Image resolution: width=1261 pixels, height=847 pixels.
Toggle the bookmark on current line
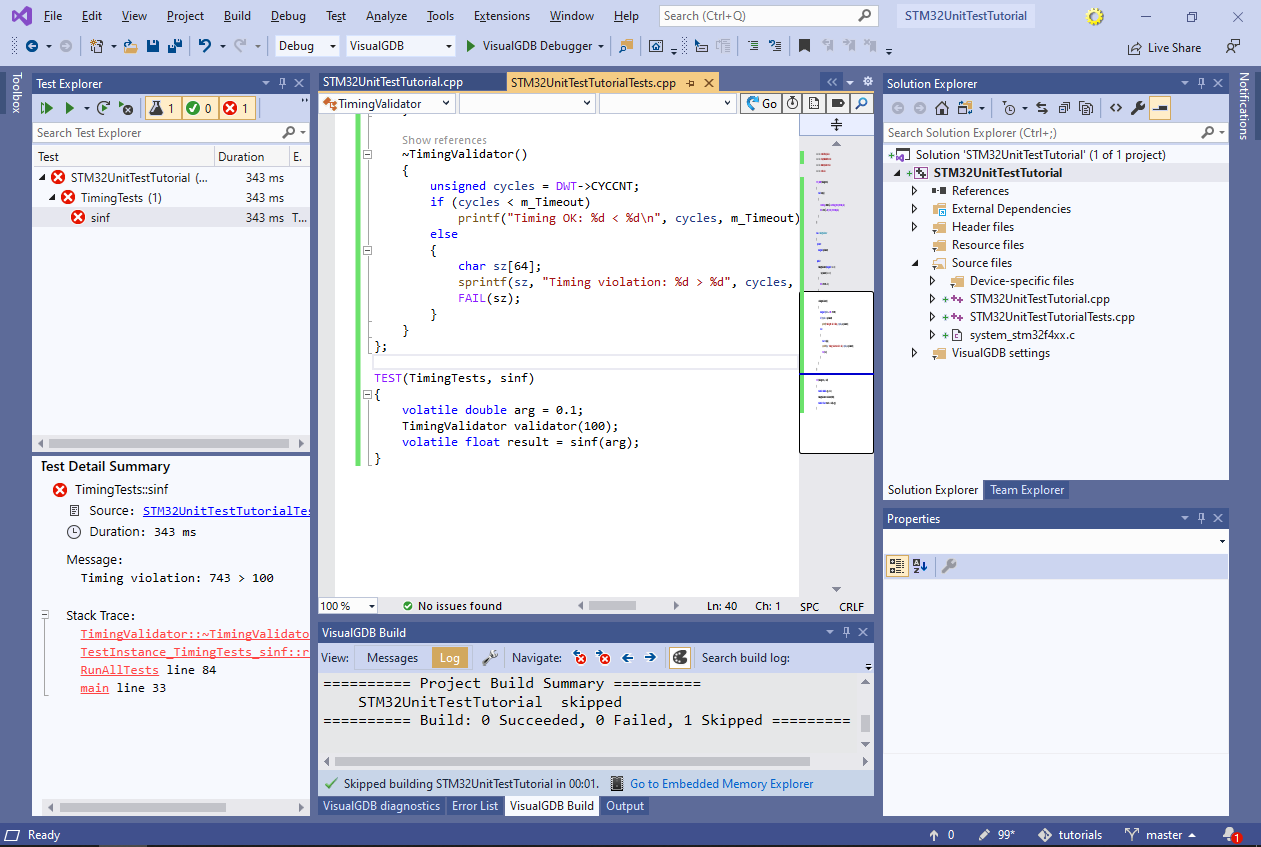(x=804, y=46)
